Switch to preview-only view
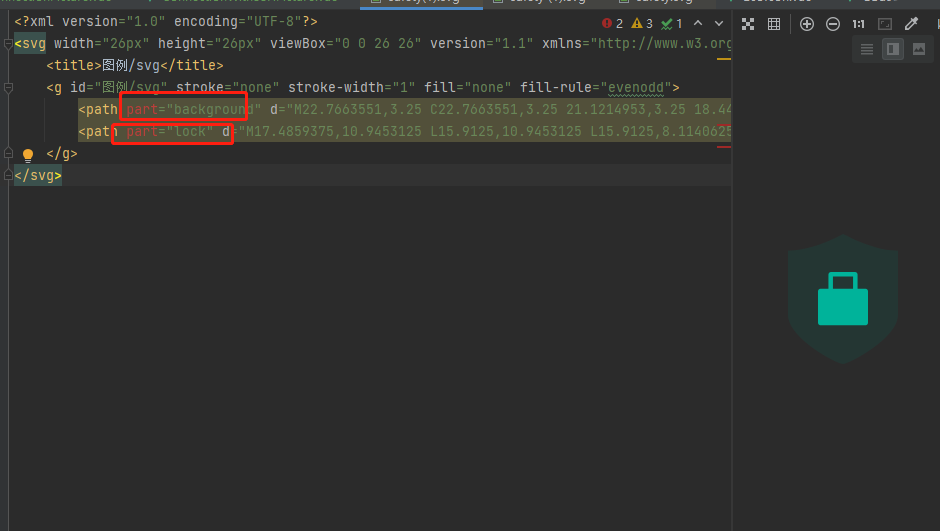 coord(918,49)
